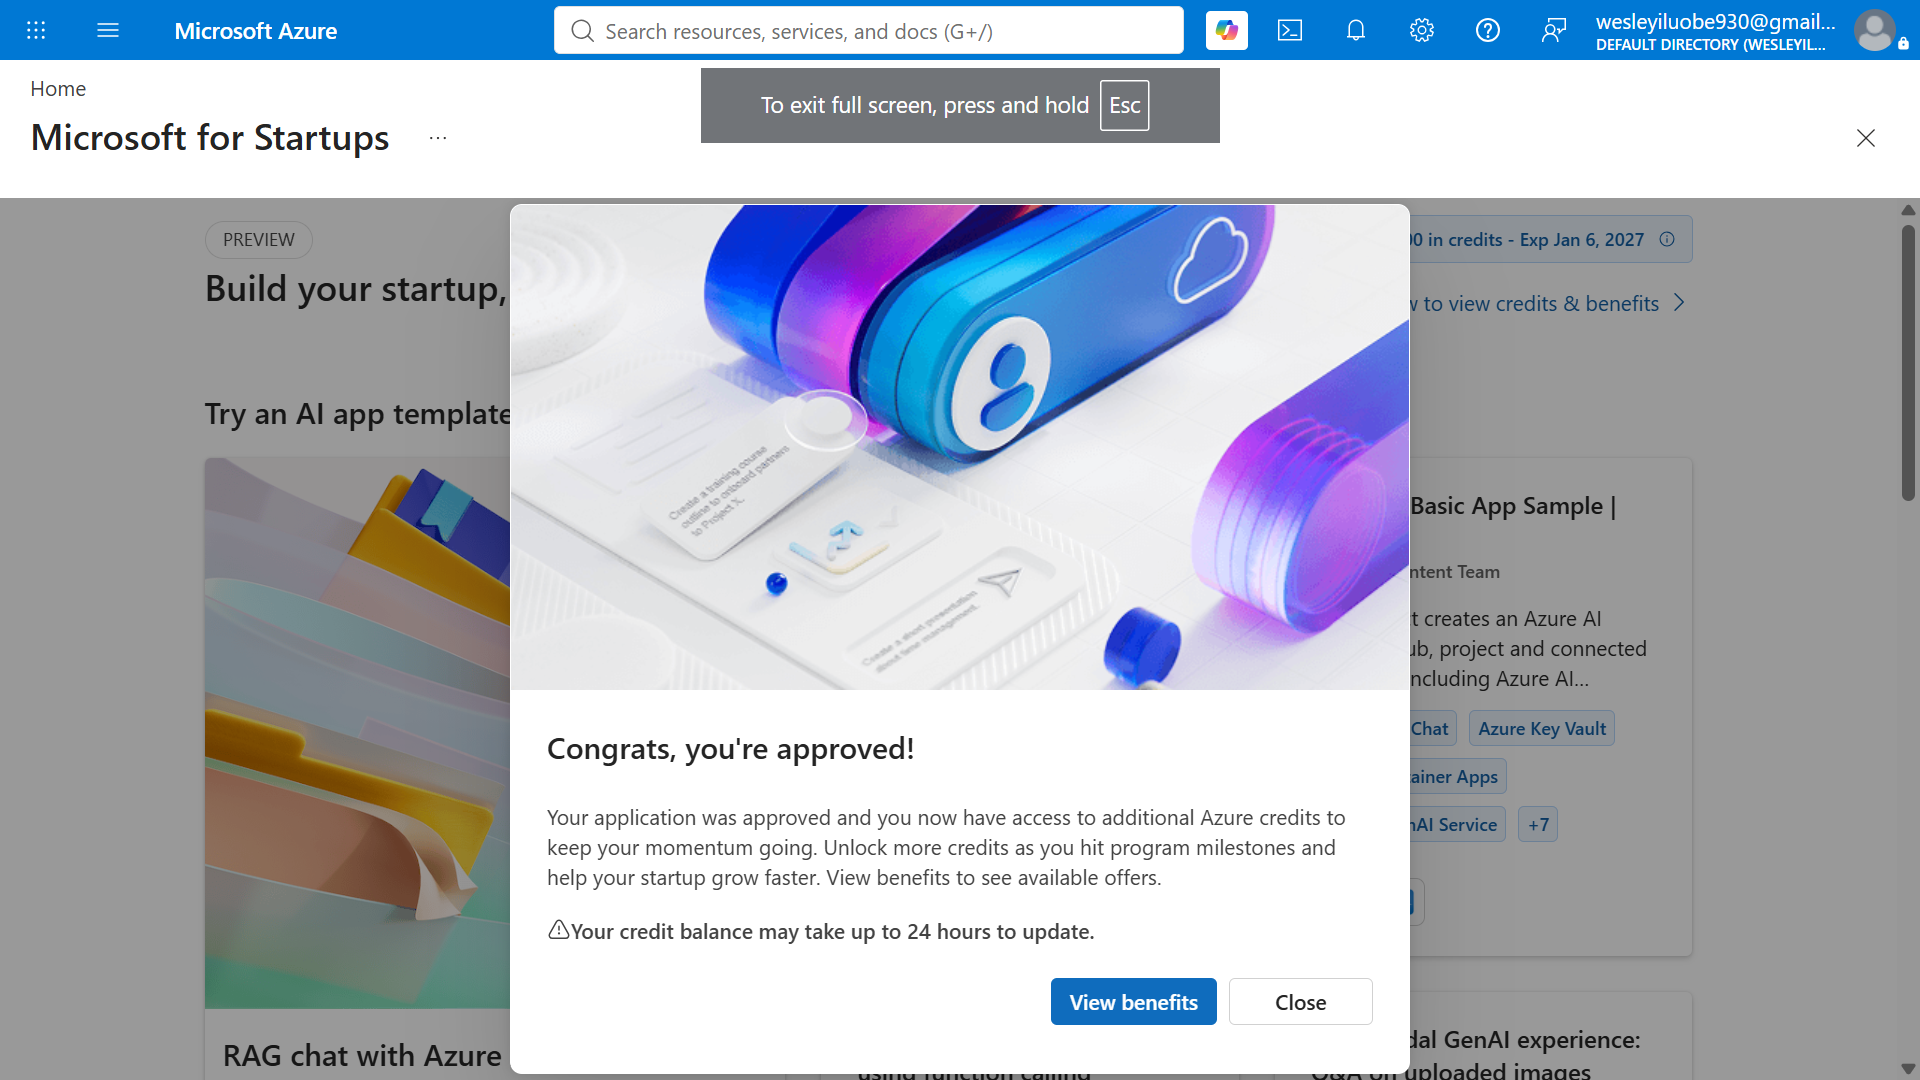The height and width of the screenshot is (1080, 1920).
Task: Focus the search resources input field
Action: 869,31
